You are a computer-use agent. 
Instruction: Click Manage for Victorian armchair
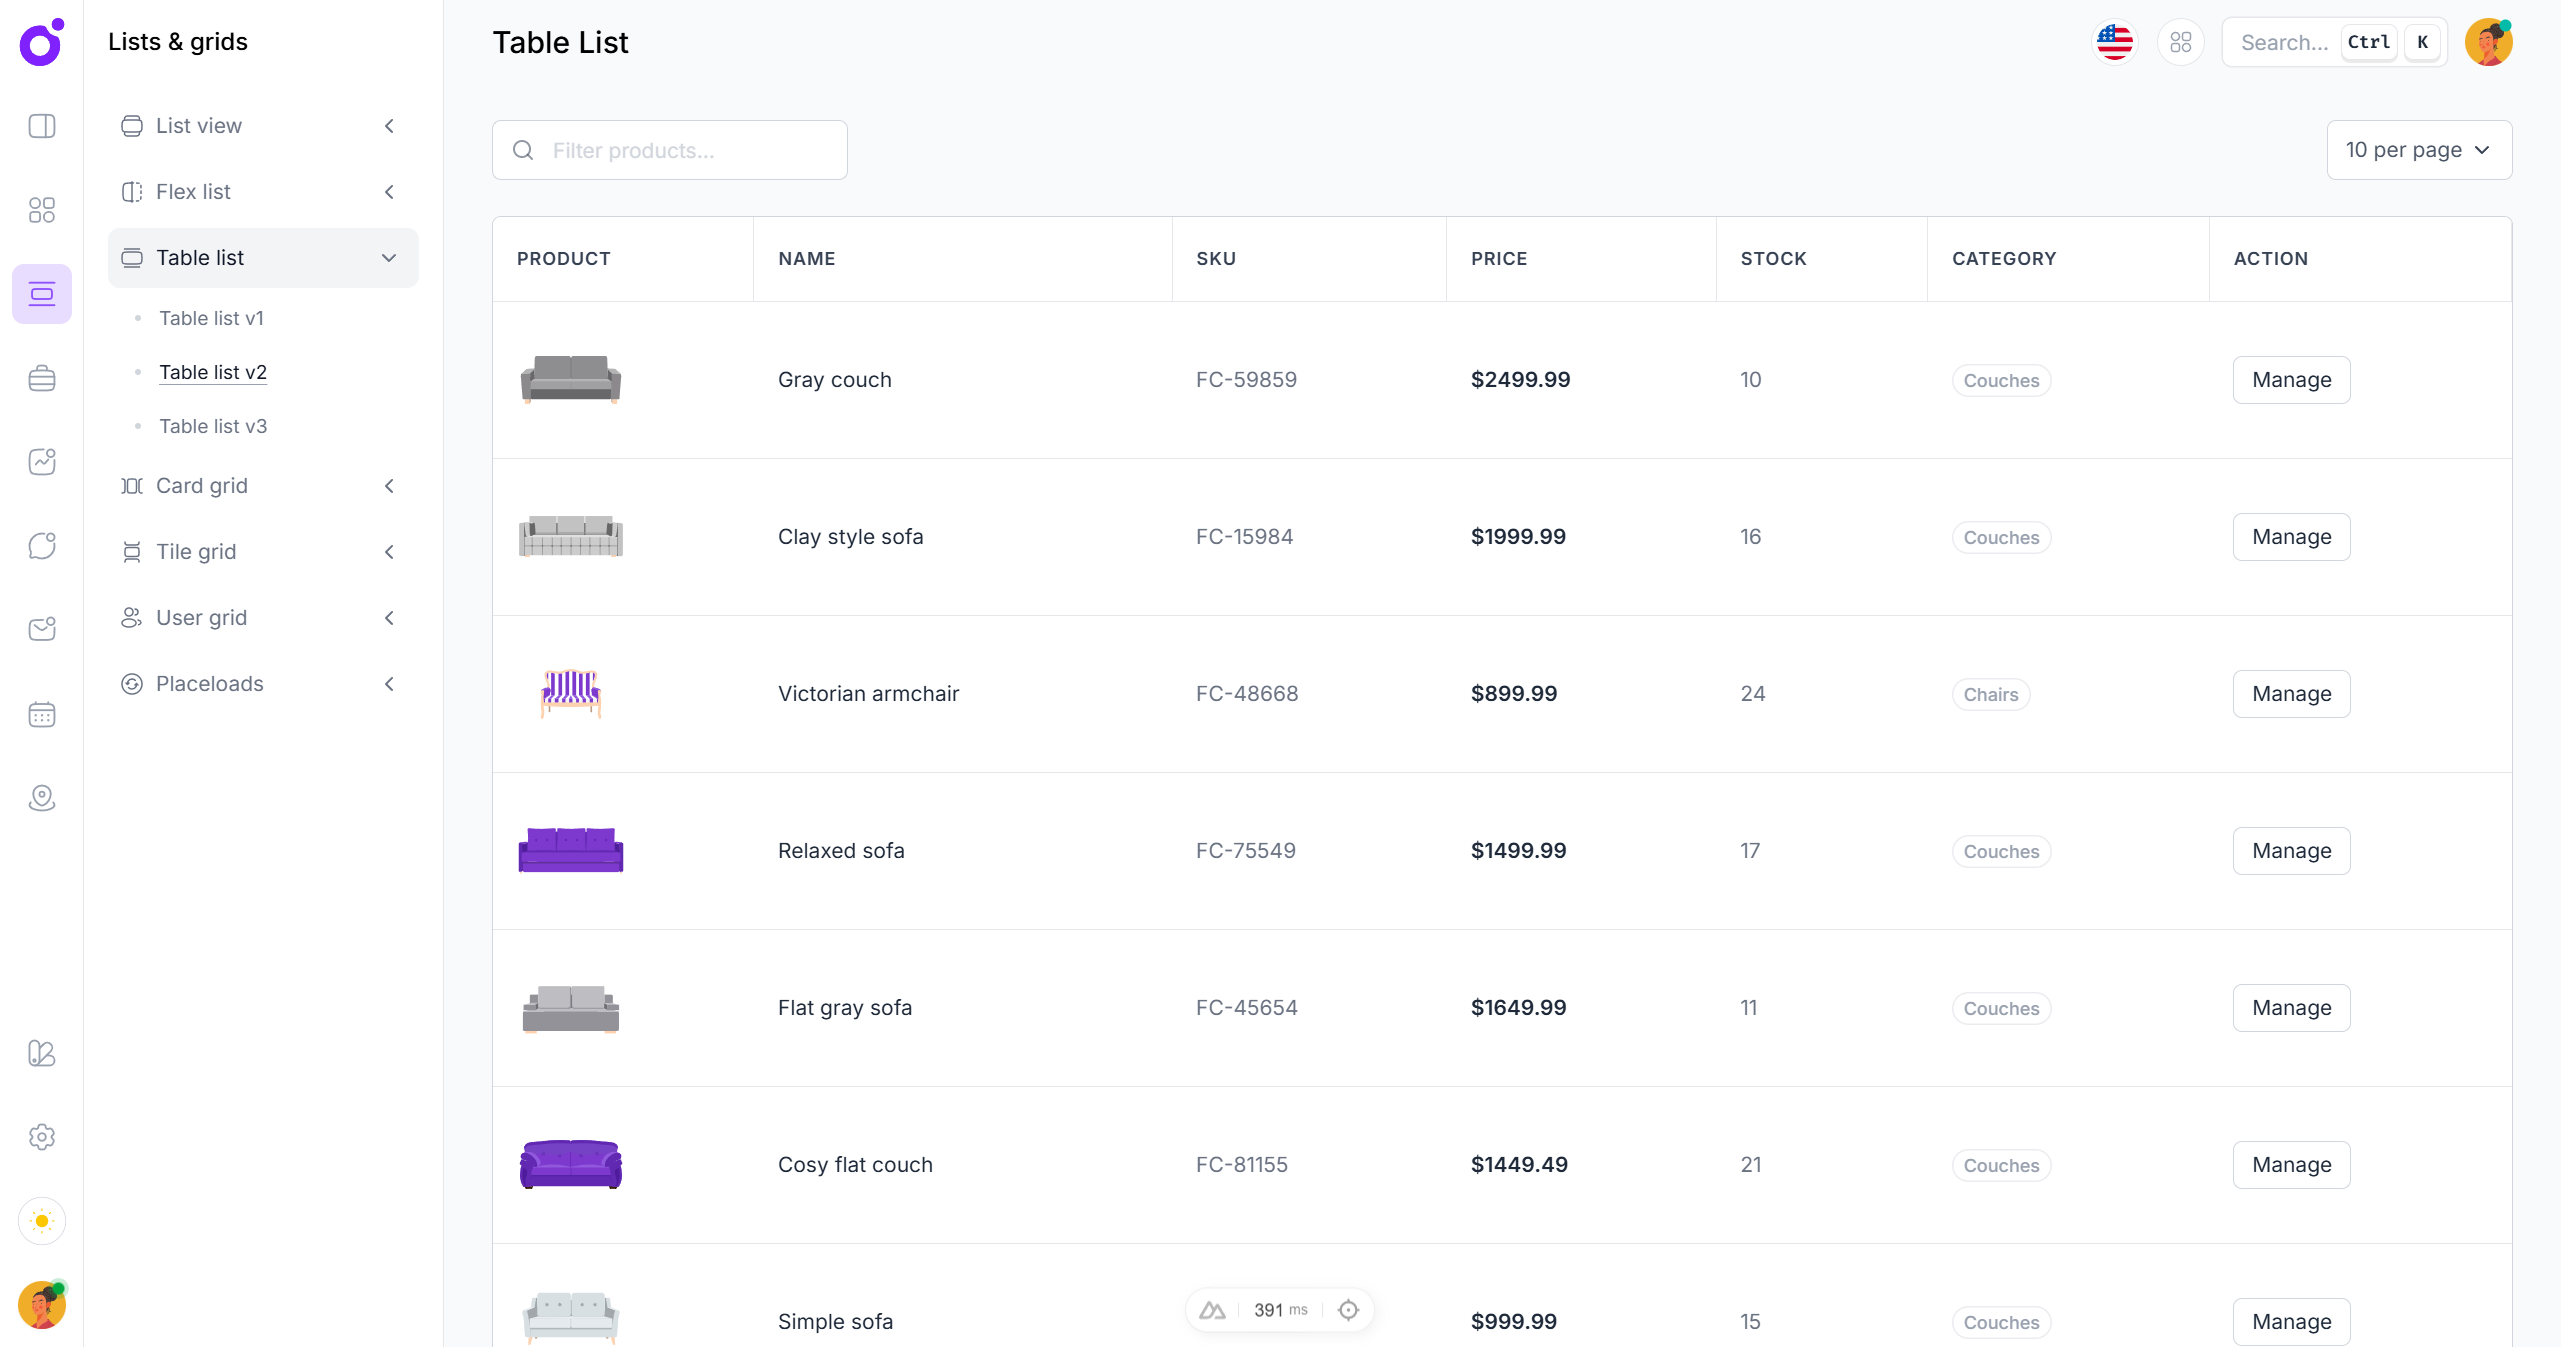(x=2291, y=694)
